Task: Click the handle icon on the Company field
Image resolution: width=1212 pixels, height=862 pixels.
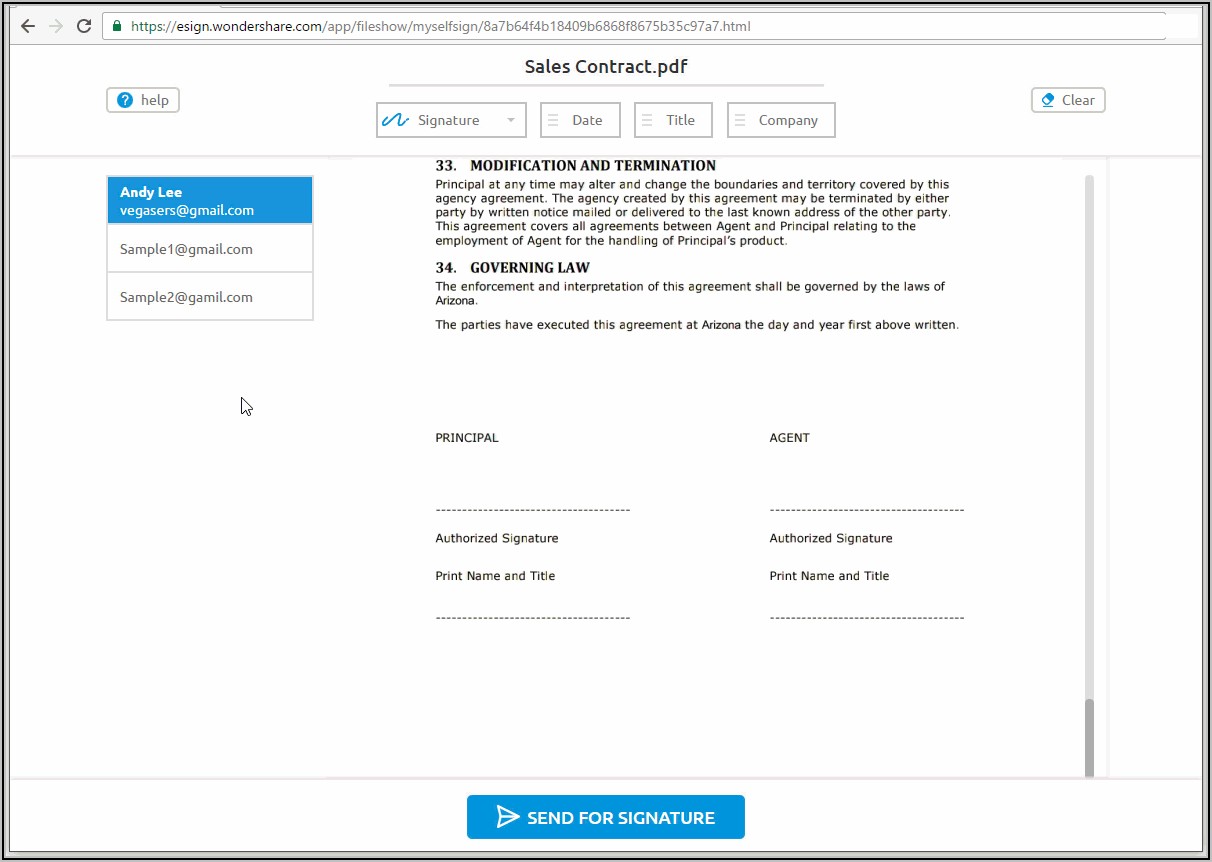Action: pos(740,120)
